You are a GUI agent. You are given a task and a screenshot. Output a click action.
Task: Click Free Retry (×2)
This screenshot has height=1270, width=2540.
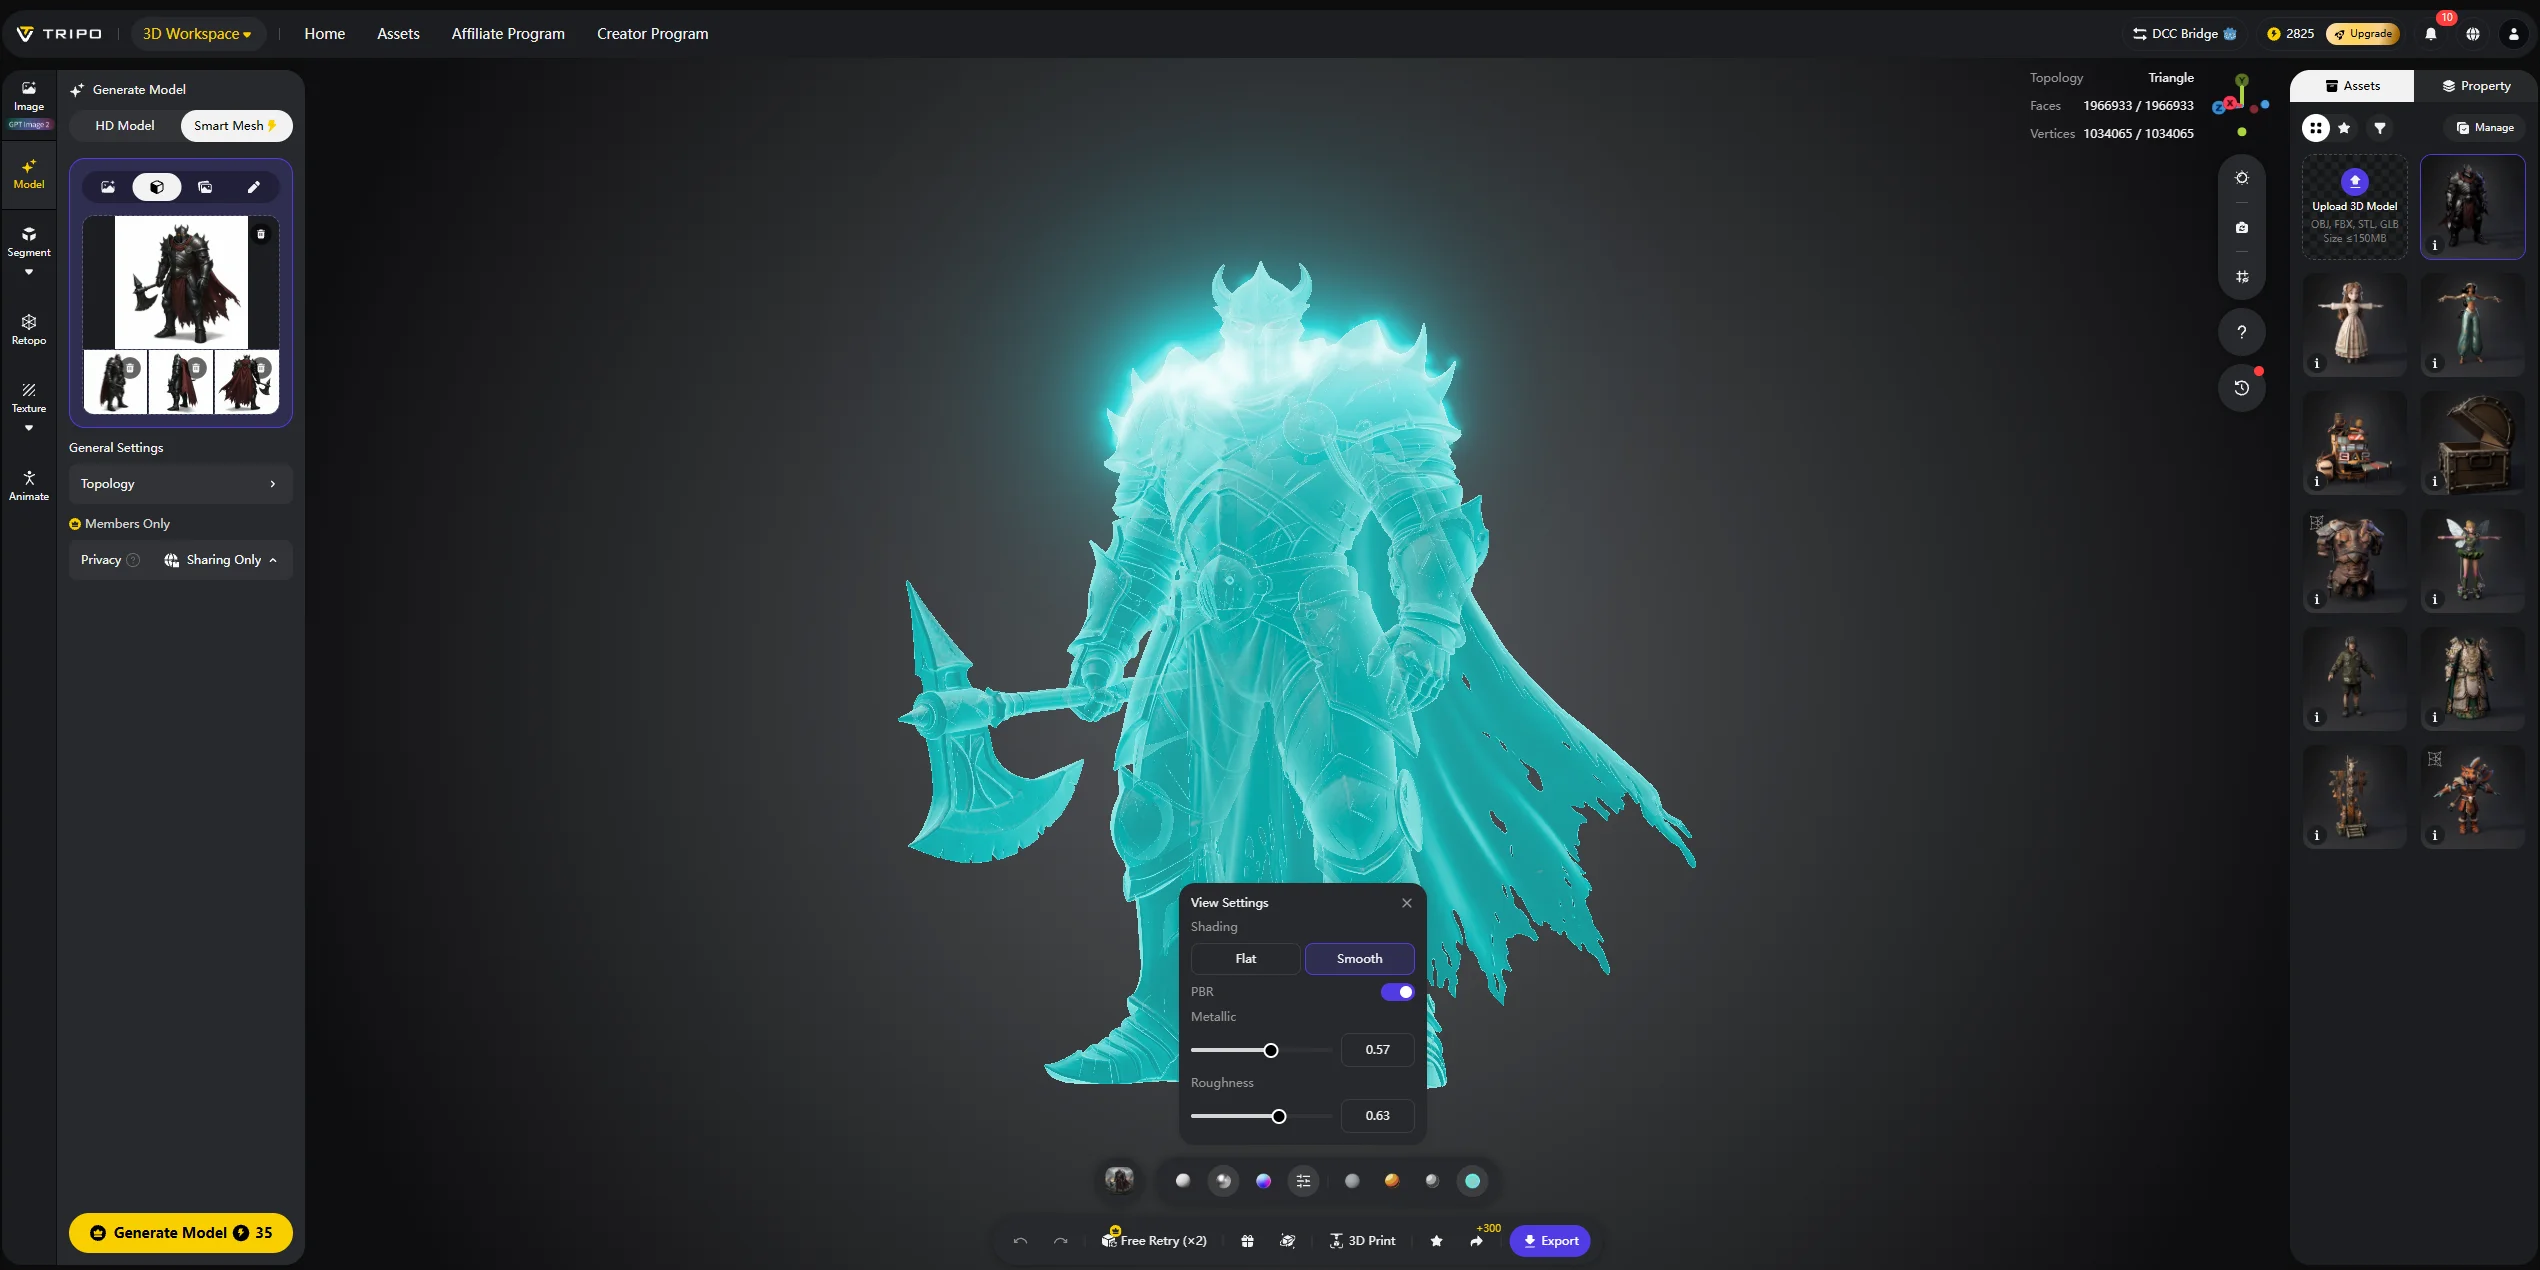tap(1154, 1241)
